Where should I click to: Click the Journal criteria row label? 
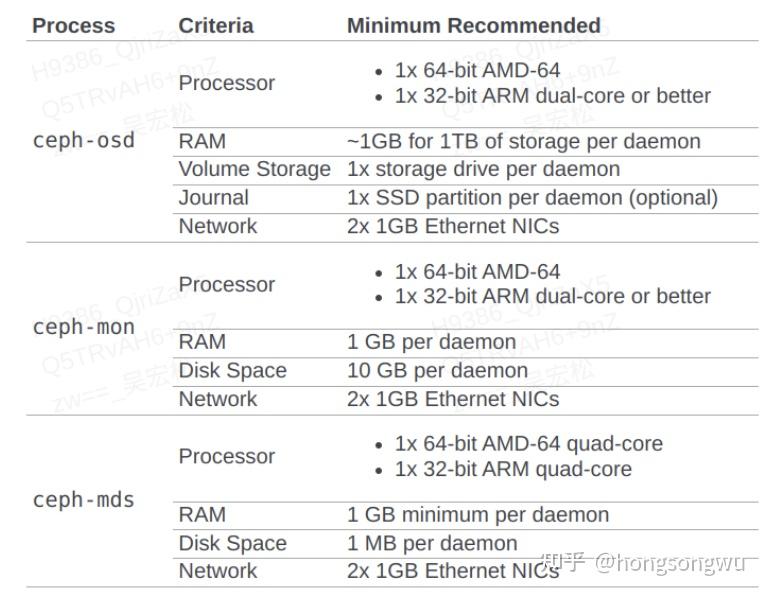click(213, 197)
